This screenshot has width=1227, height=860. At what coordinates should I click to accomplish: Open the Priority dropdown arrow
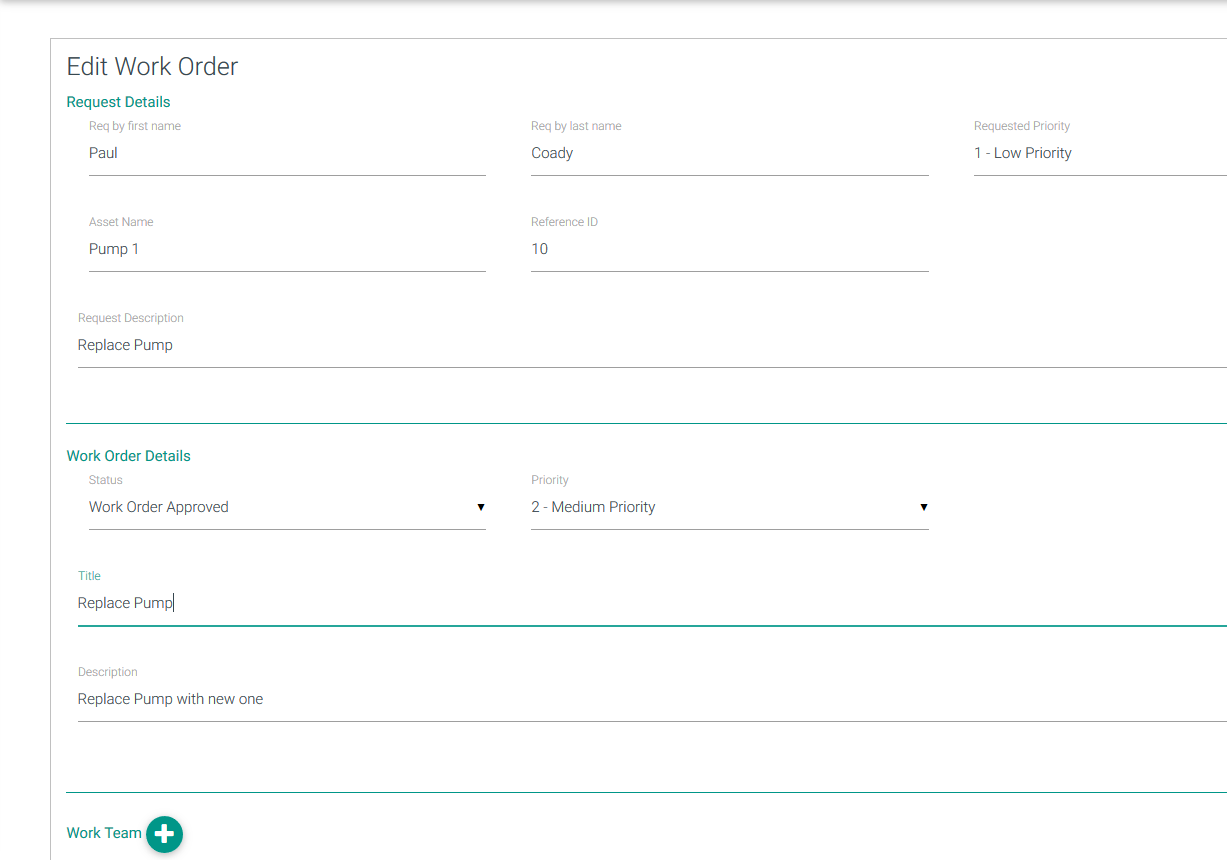coord(924,508)
